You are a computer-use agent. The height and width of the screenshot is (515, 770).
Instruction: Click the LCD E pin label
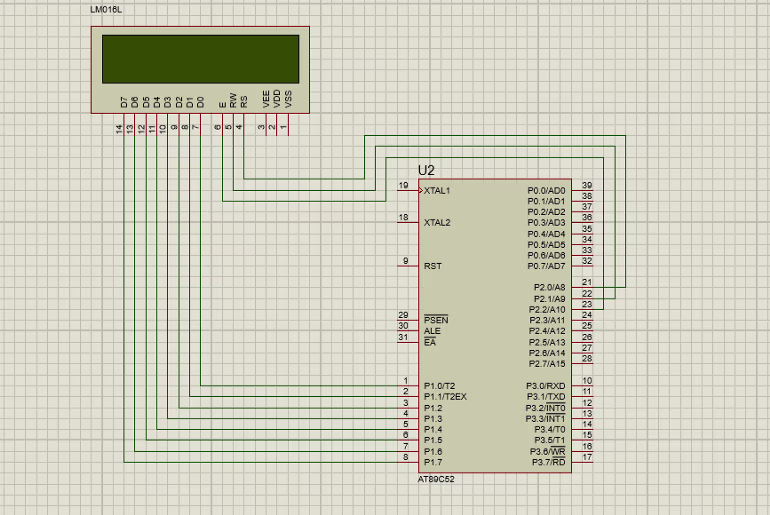pyautogui.click(x=222, y=105)
